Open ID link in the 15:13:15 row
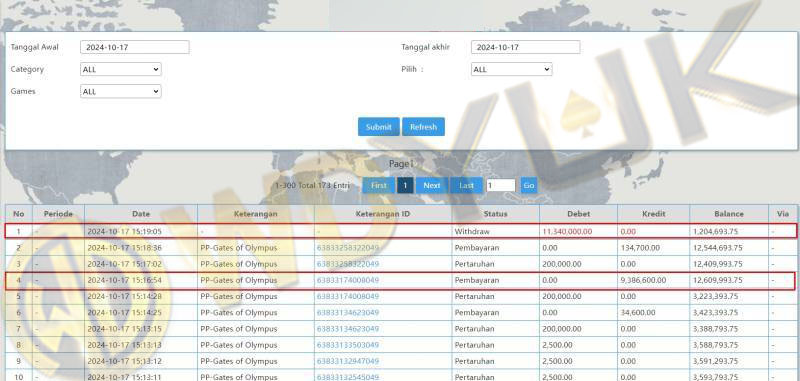 click(x=348, y=329)
